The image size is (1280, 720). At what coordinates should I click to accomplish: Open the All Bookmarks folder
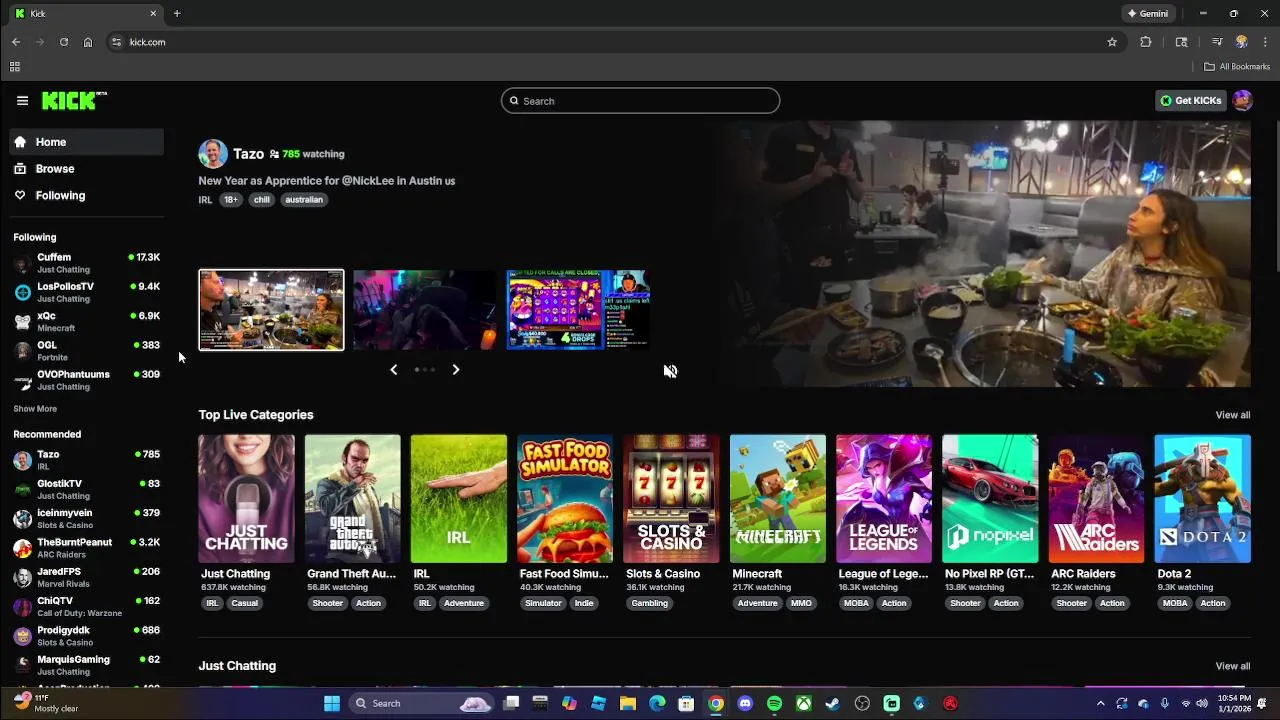click(x=1237, y=67)
